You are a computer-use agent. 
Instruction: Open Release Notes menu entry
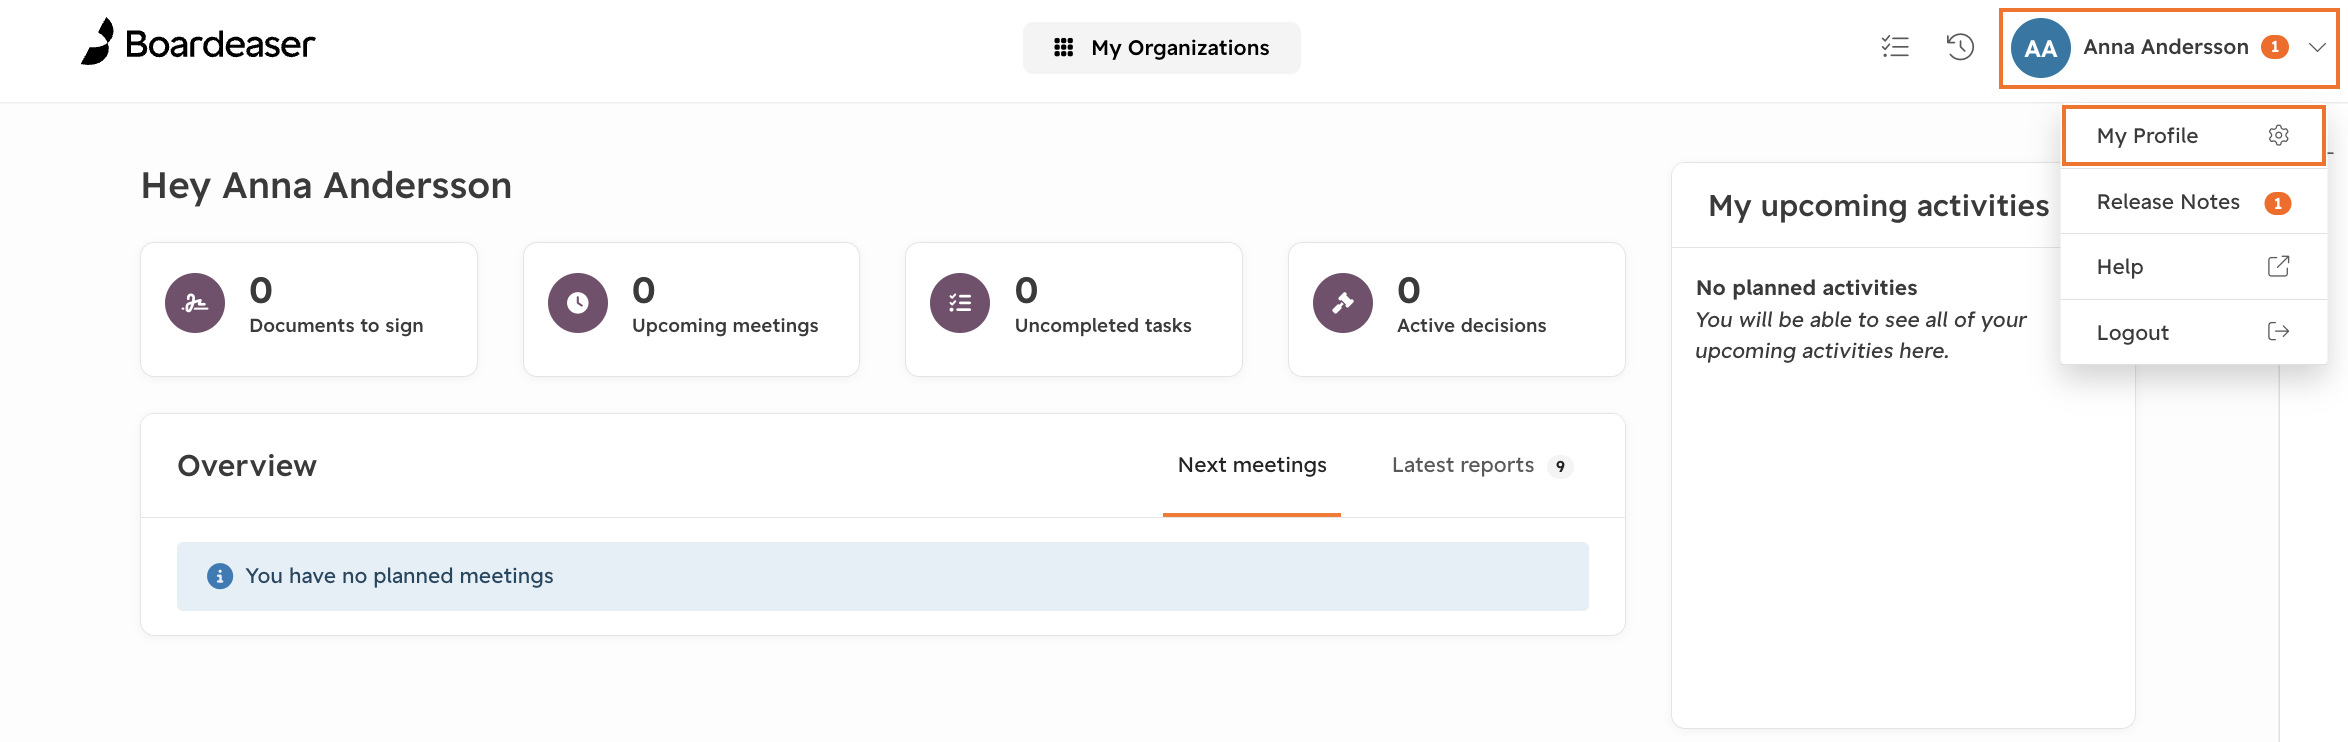pyautogui.click(x=2193, y=202)
